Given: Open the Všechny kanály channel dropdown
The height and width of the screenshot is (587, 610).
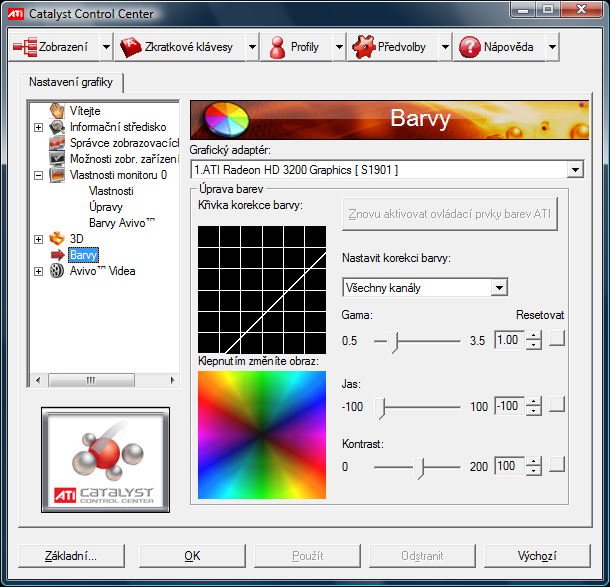Looking at the screenshot, I should pos(500,288).
